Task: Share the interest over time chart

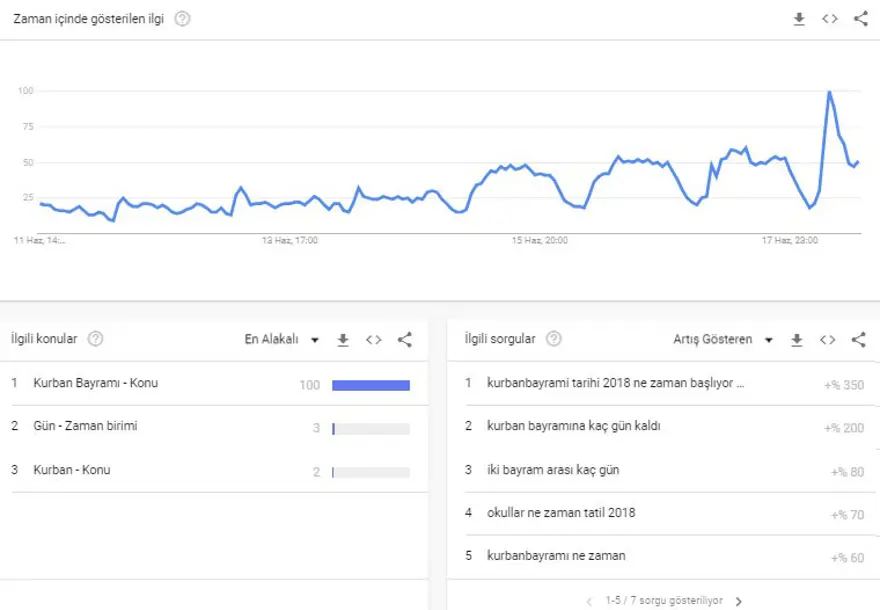Action: click(x=860, y=19)
